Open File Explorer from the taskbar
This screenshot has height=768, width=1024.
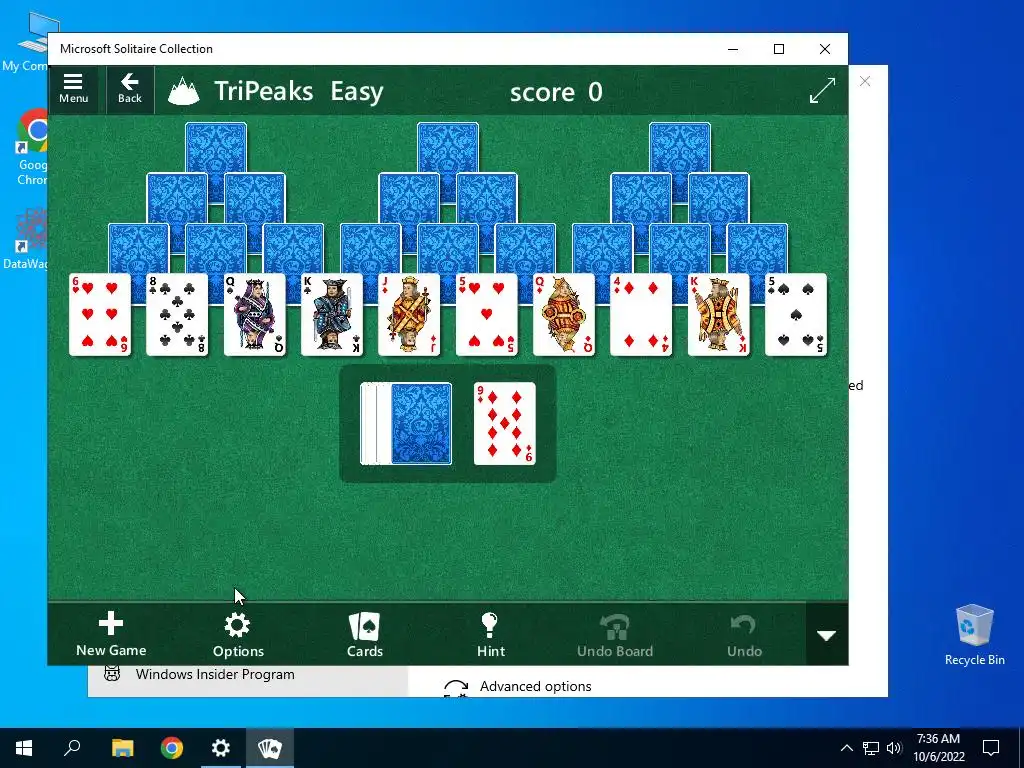click(x=122, y=748)
